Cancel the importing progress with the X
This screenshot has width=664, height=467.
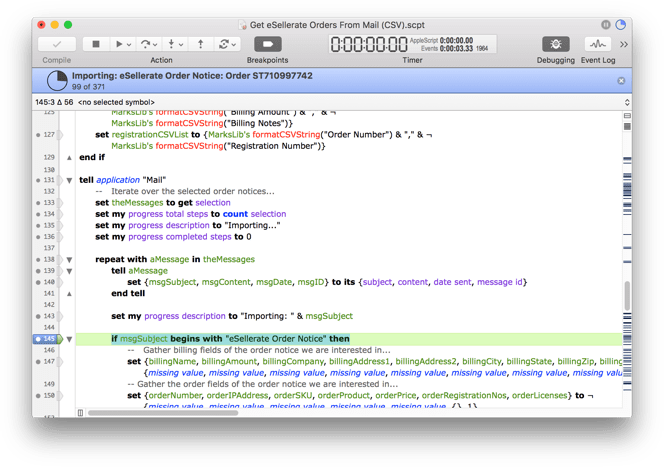[x=621, y=80]
